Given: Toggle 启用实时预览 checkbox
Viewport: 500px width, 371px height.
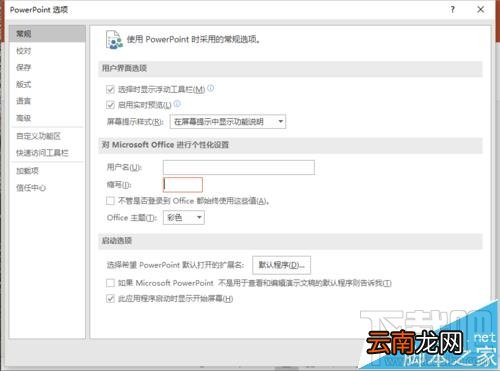Looking at the screenshot, I should click(x=110, y=105).
